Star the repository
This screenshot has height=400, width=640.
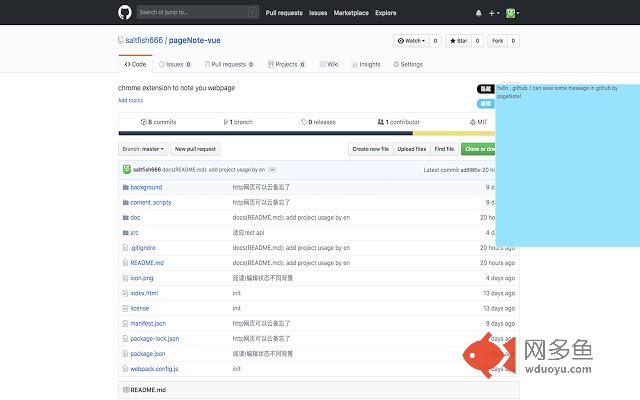pos(459,41)
